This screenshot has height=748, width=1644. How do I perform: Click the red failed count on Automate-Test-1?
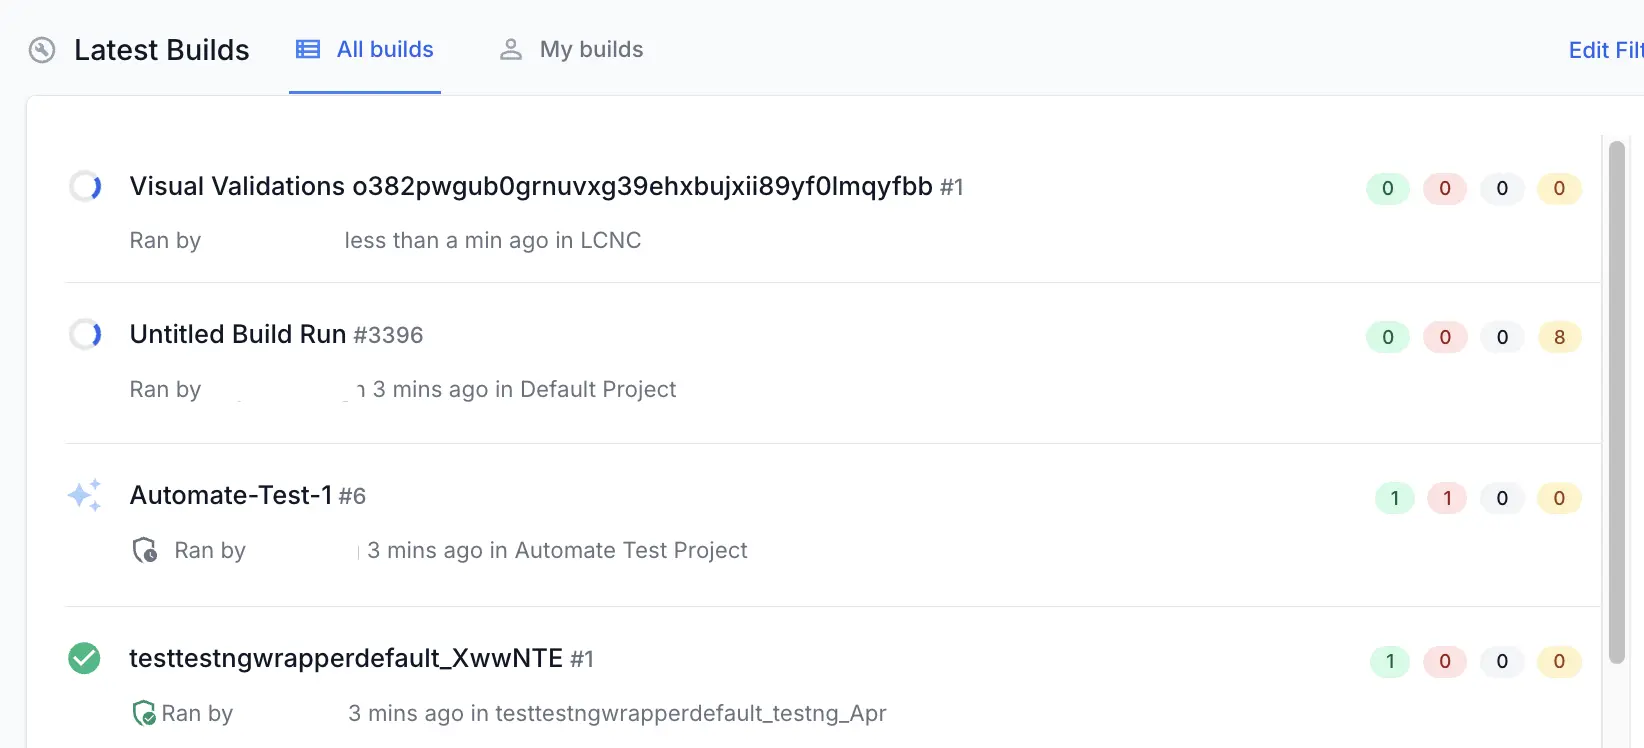point(1446,498)
